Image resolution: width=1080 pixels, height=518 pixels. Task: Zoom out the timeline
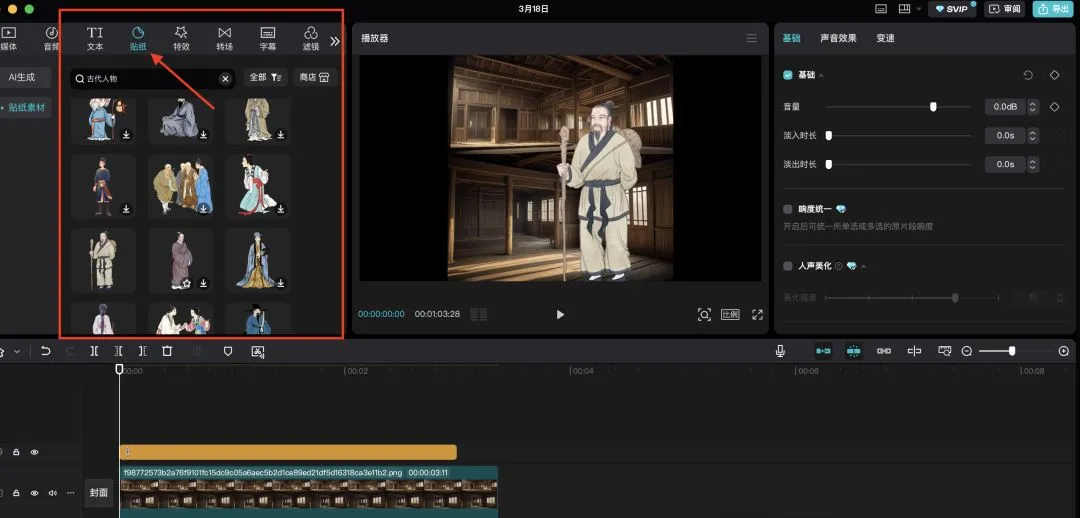coord(966,351)
